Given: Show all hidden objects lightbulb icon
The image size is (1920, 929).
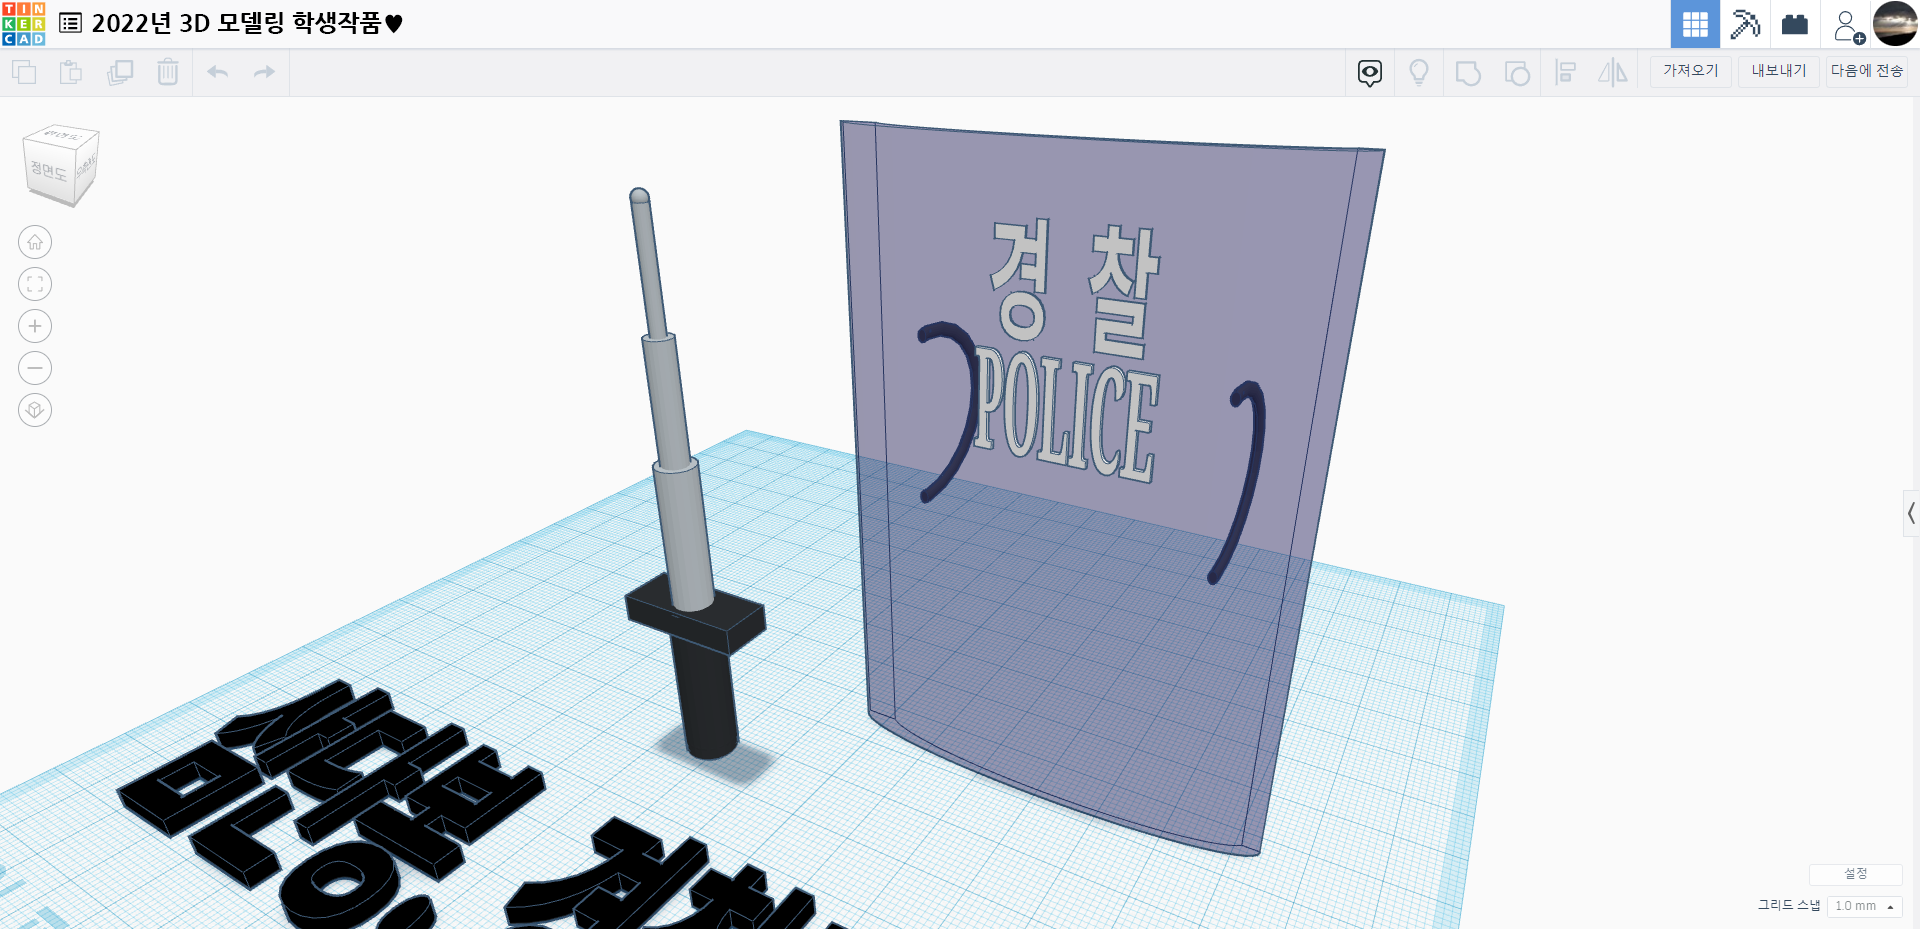Looking at the screenshot, I should 1419,72.
